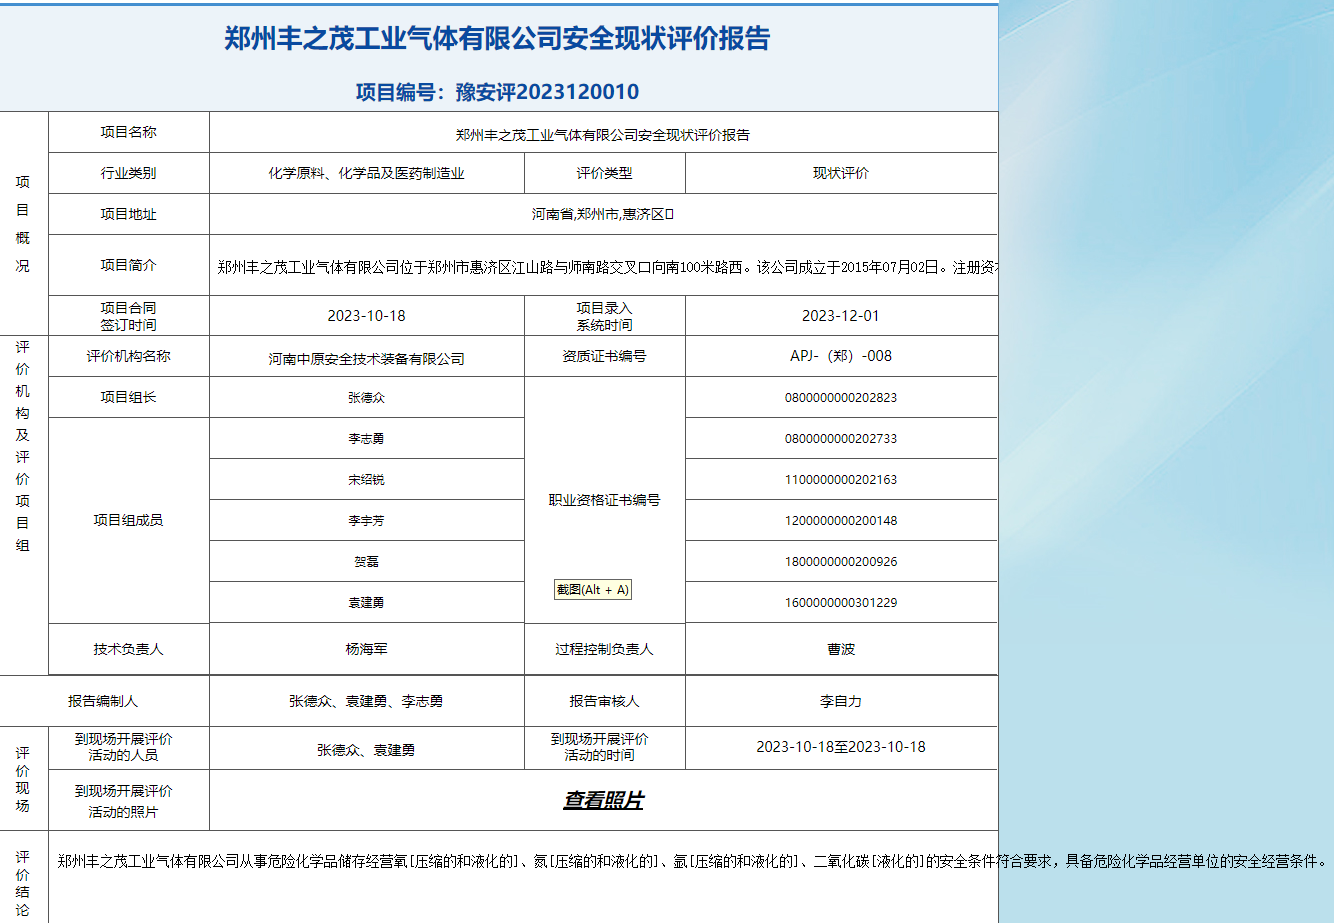
Task: Click the 项目录入系统时间 label
Action: (x=604, y=316)
